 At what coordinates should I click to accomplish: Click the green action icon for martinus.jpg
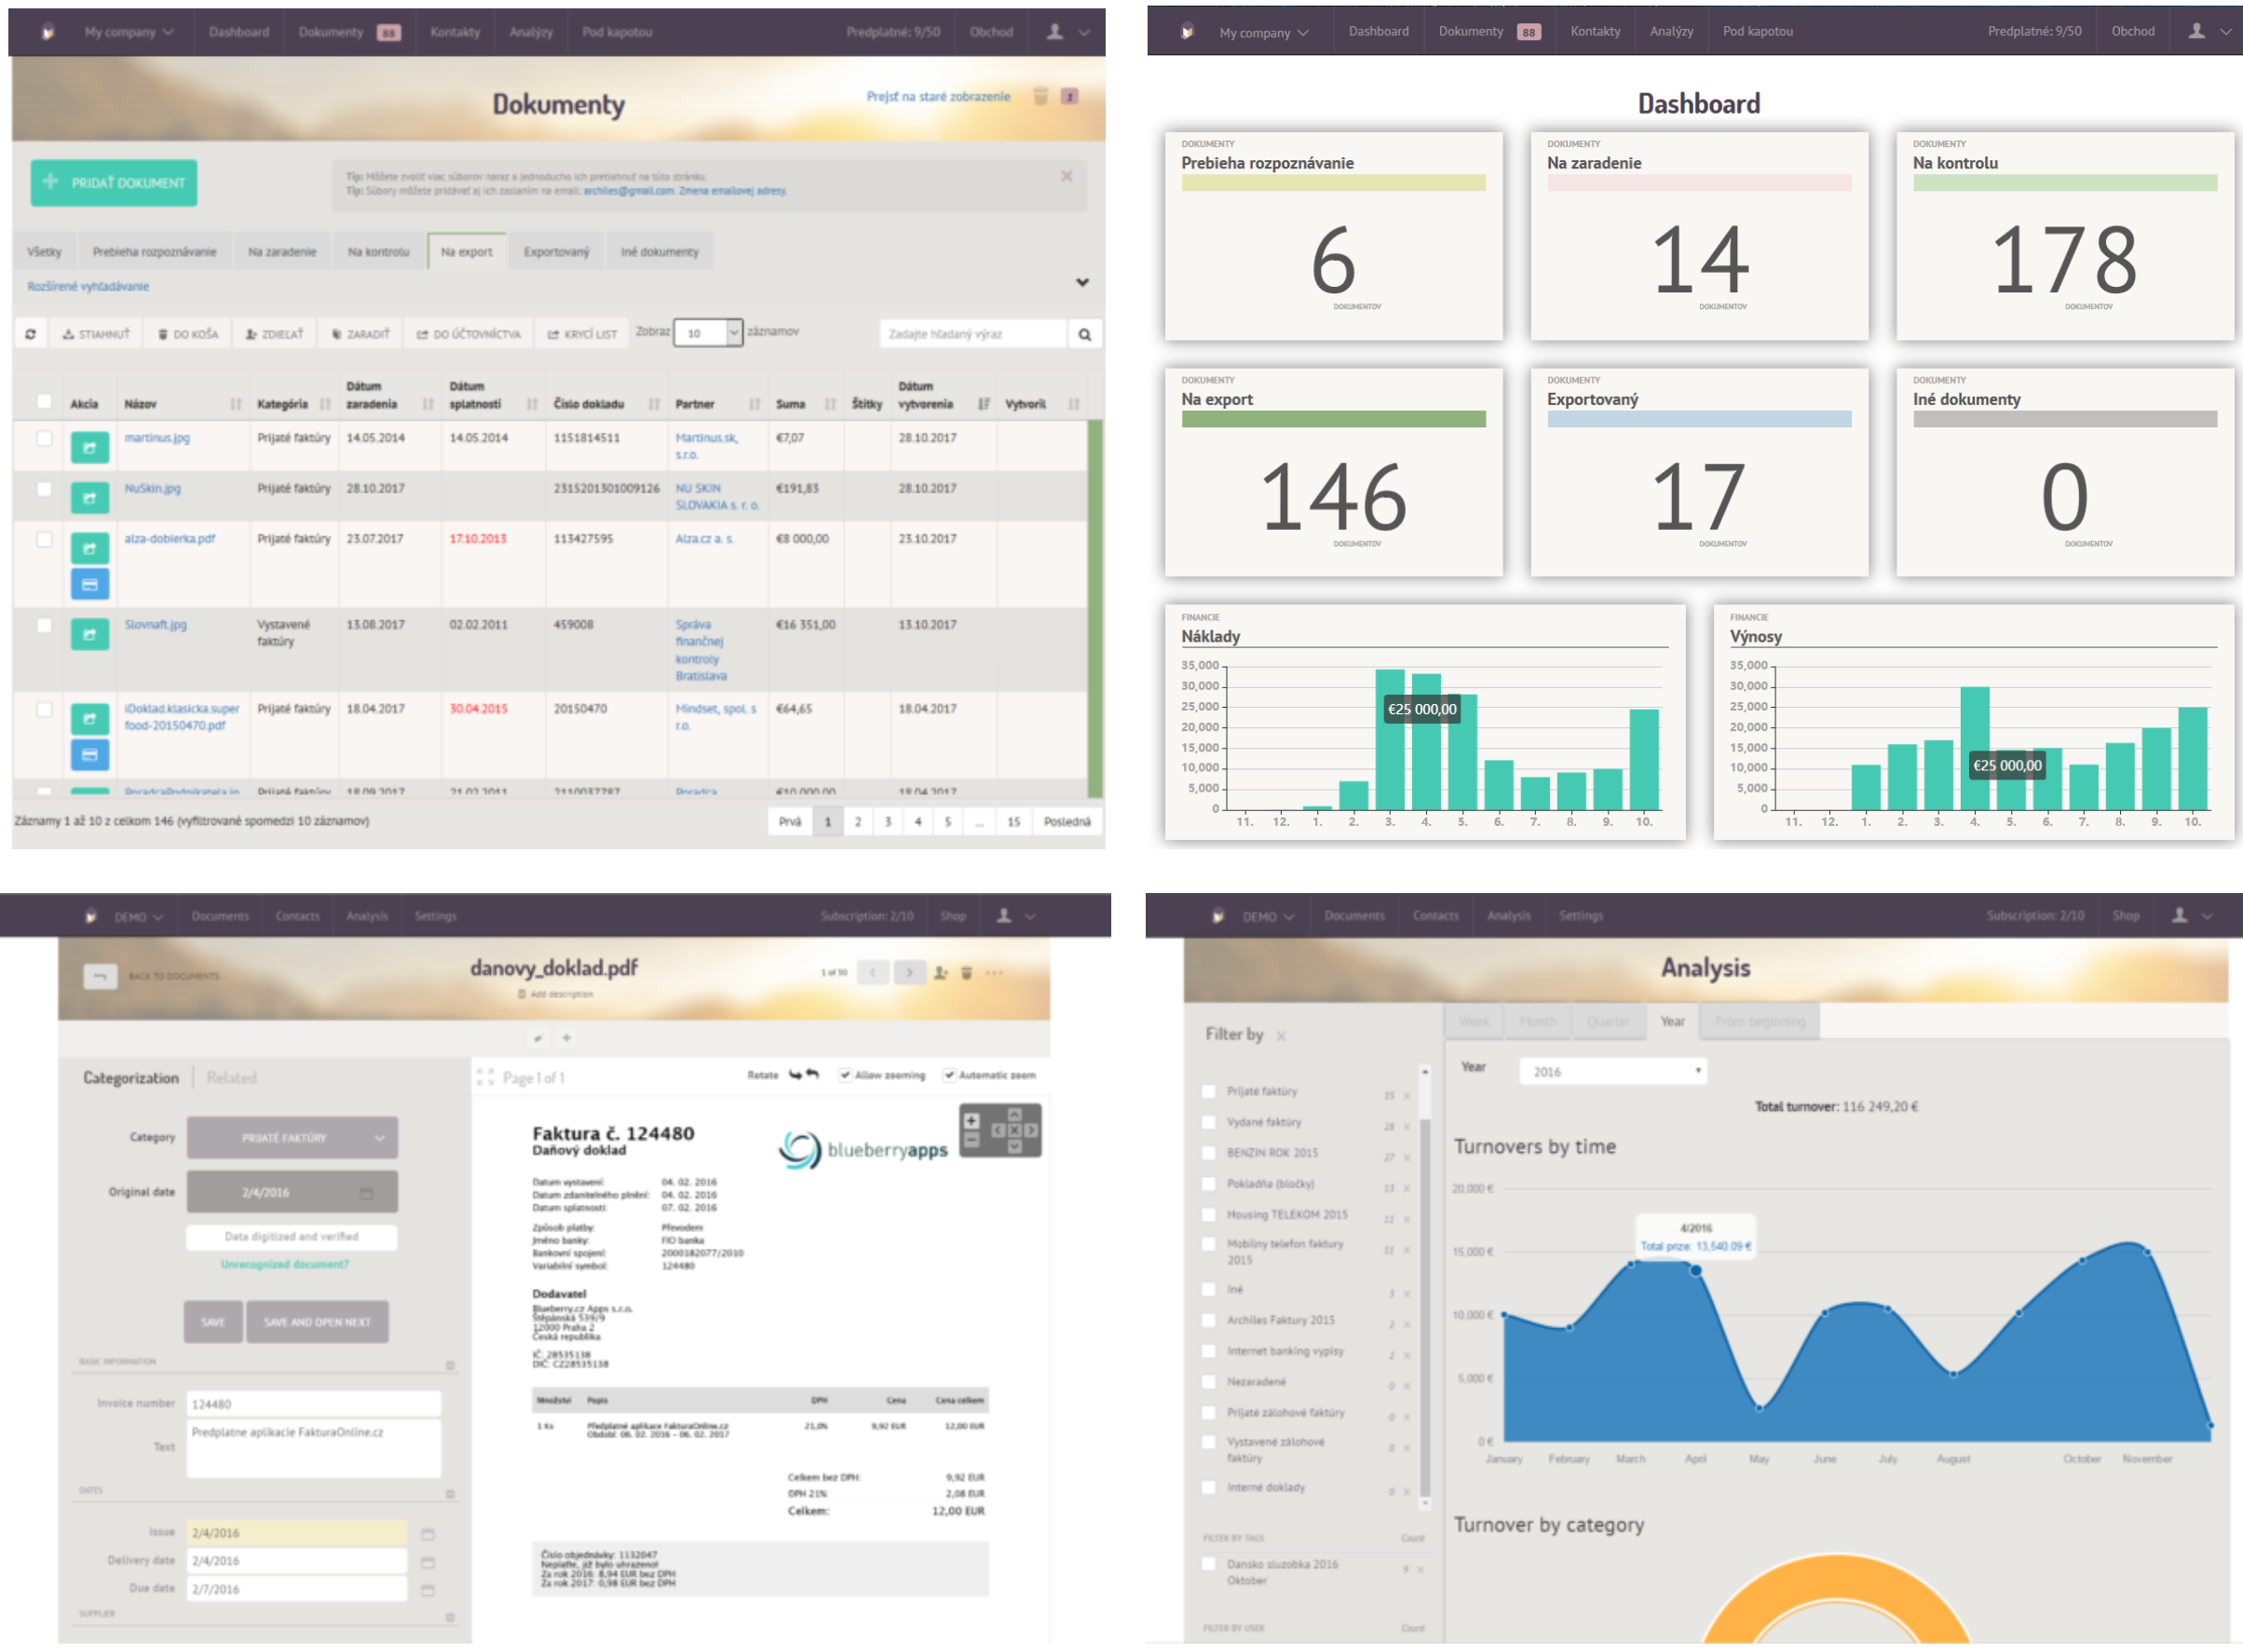click(90, 447)
